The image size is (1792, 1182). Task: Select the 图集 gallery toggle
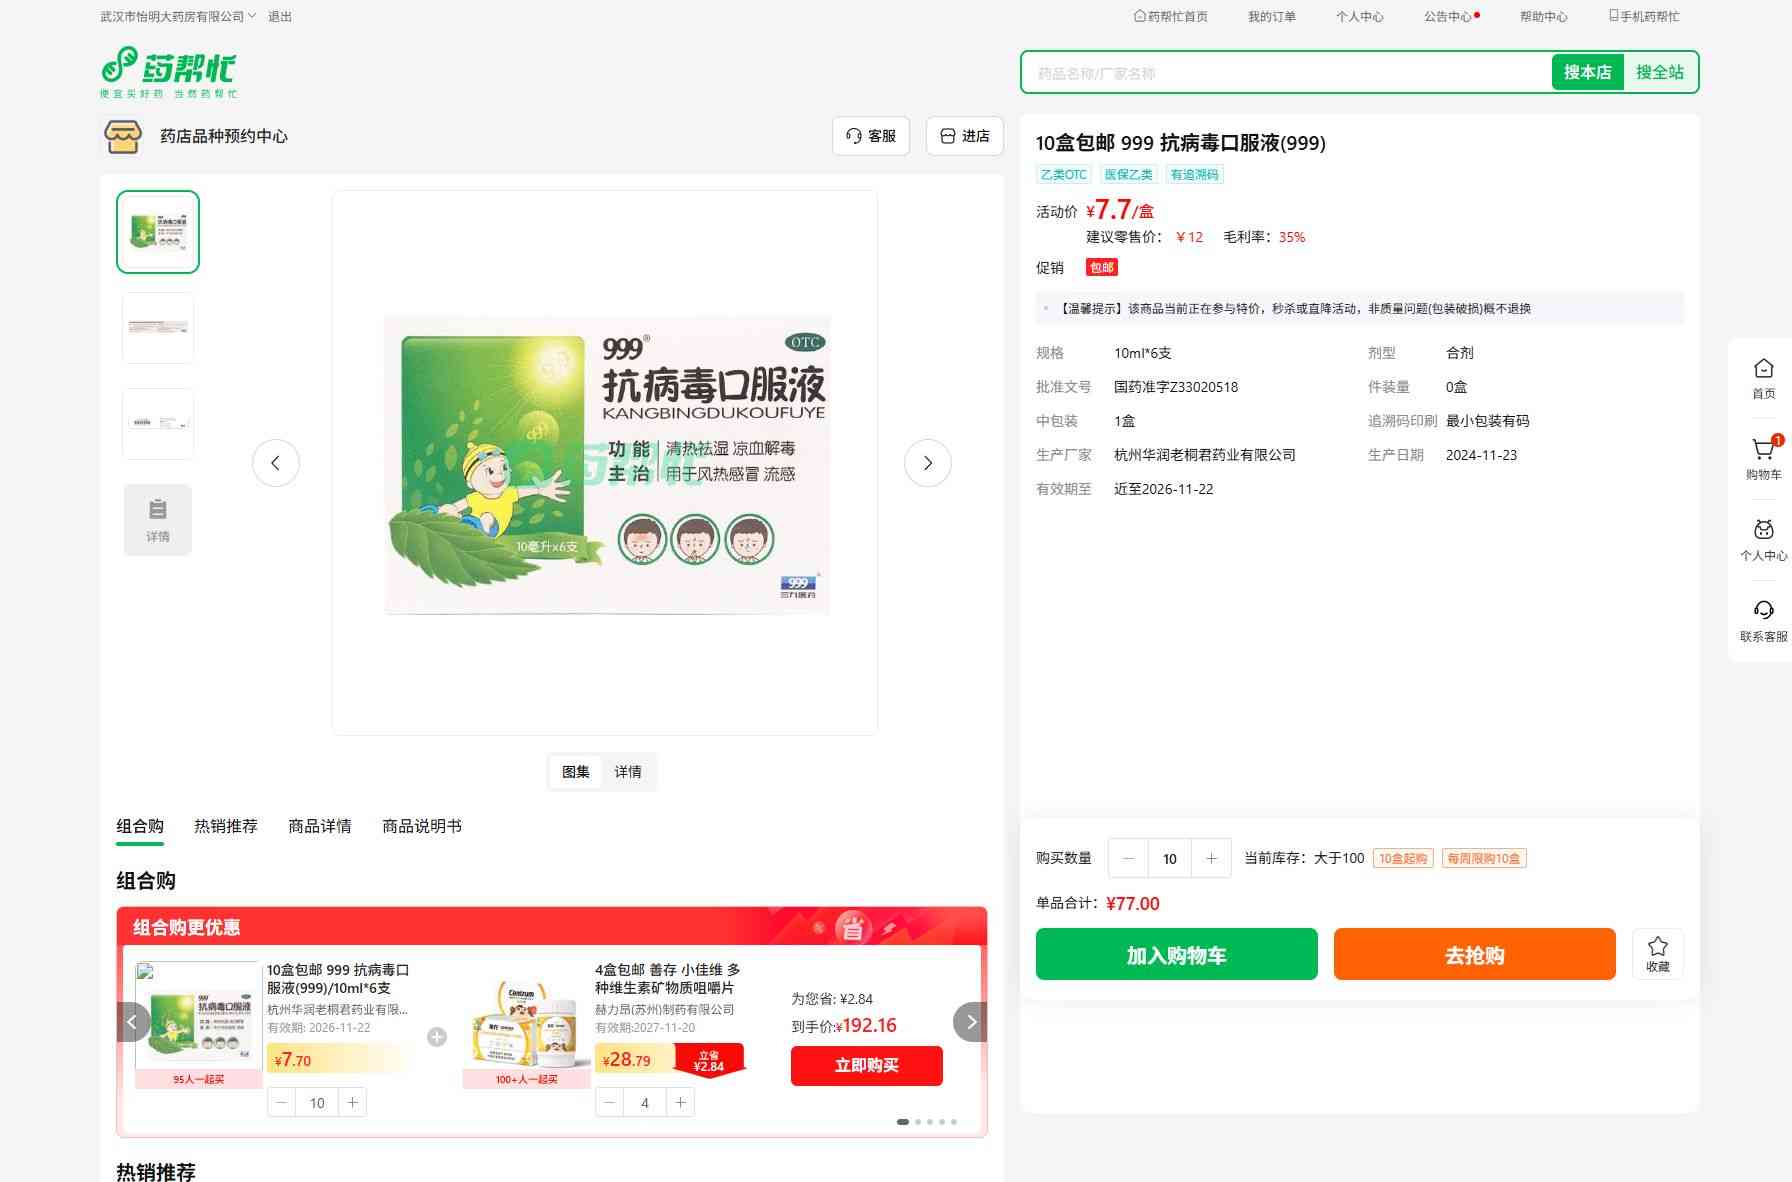point(576,772)
